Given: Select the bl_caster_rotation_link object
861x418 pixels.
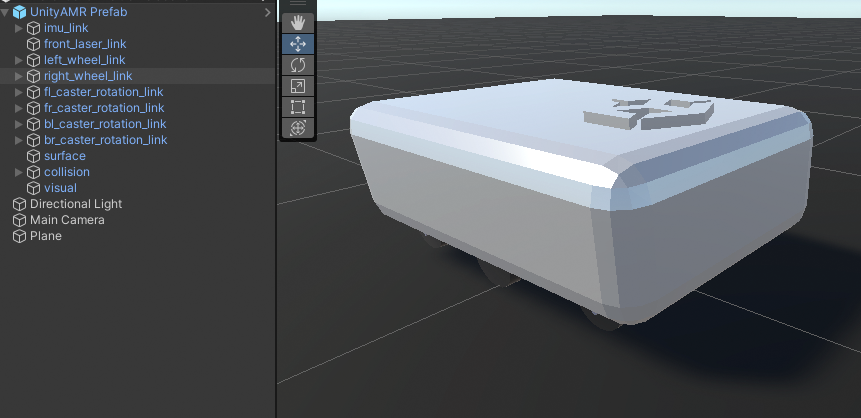Looking at the screenshot, I should coord(105,124).
